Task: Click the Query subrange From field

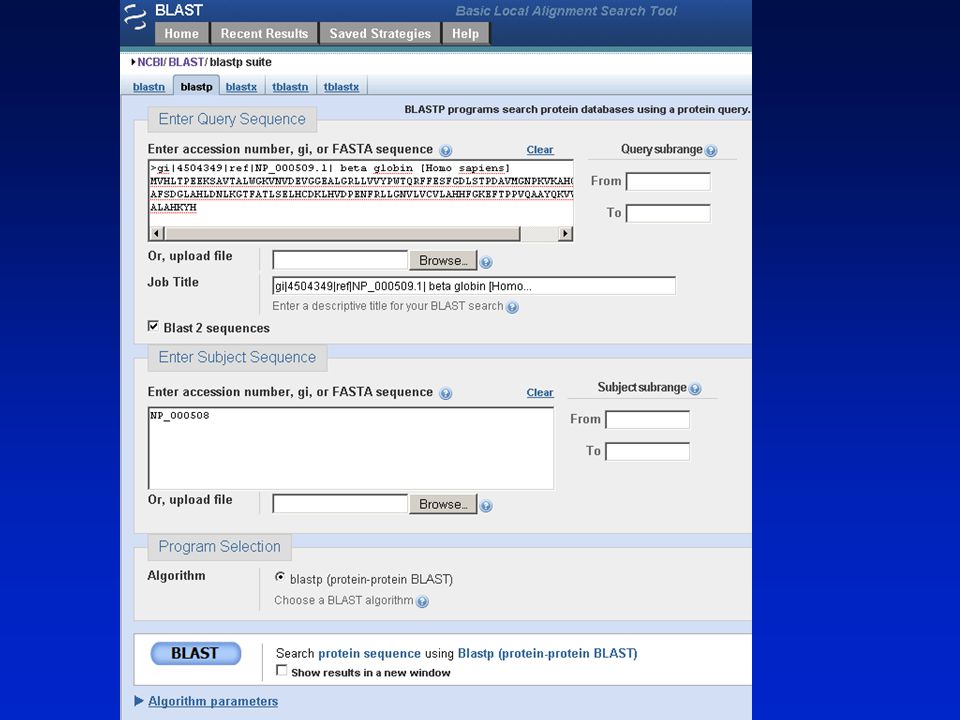Action: pos(668,181)
